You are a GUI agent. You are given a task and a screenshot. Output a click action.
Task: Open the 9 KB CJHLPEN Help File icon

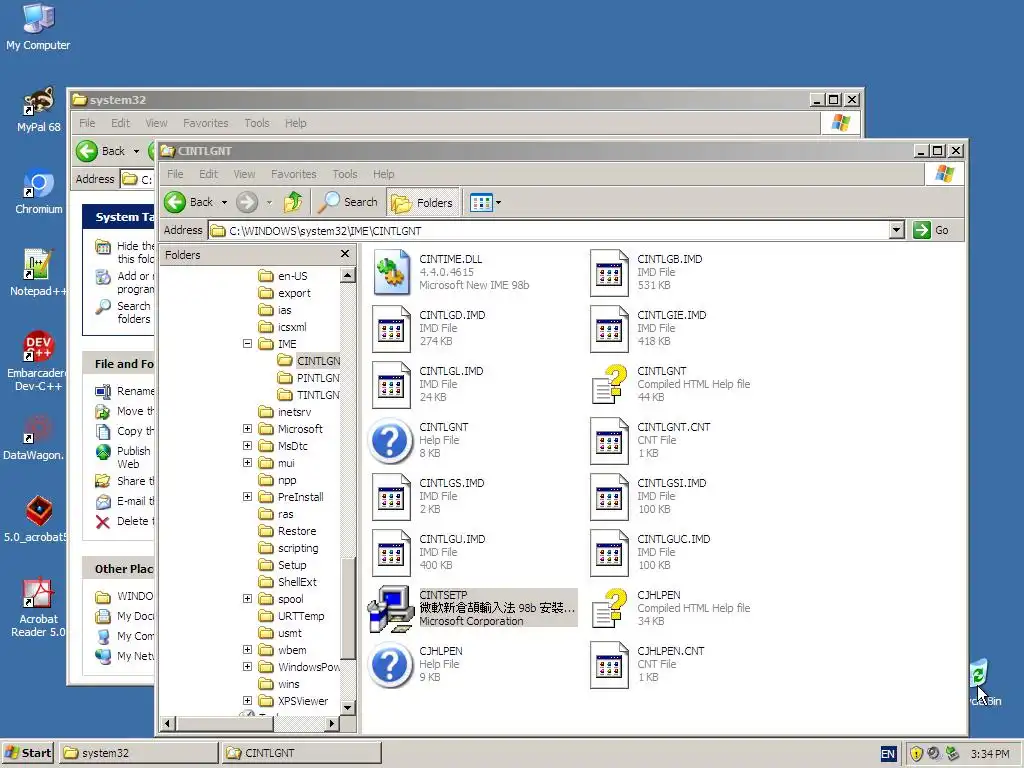point(391,665)
